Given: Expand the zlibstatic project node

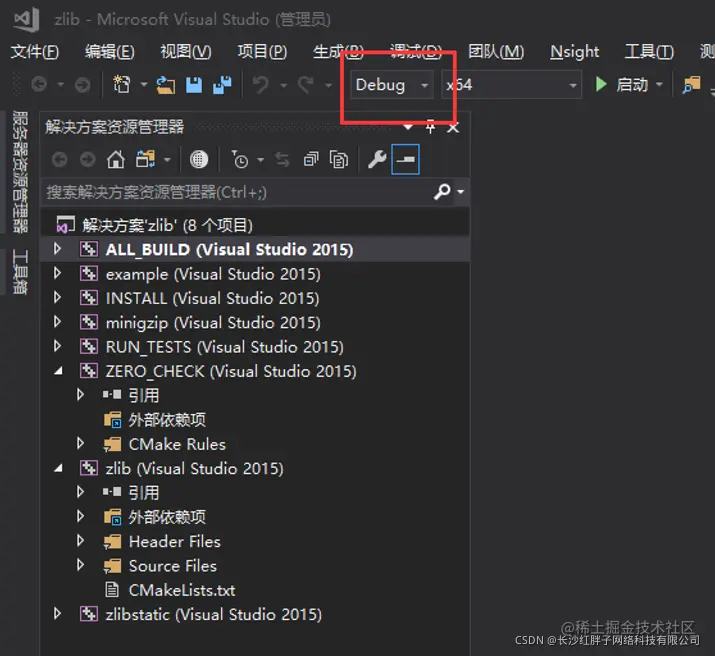Looking at the screenshot, I should 57,614.
